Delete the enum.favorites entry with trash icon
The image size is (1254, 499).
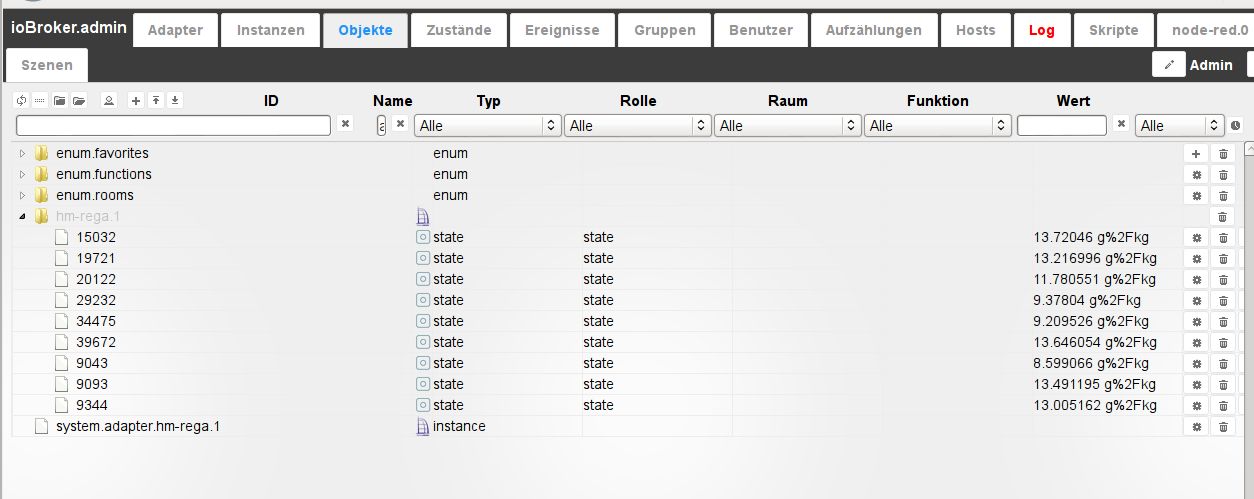(1222, 153)
